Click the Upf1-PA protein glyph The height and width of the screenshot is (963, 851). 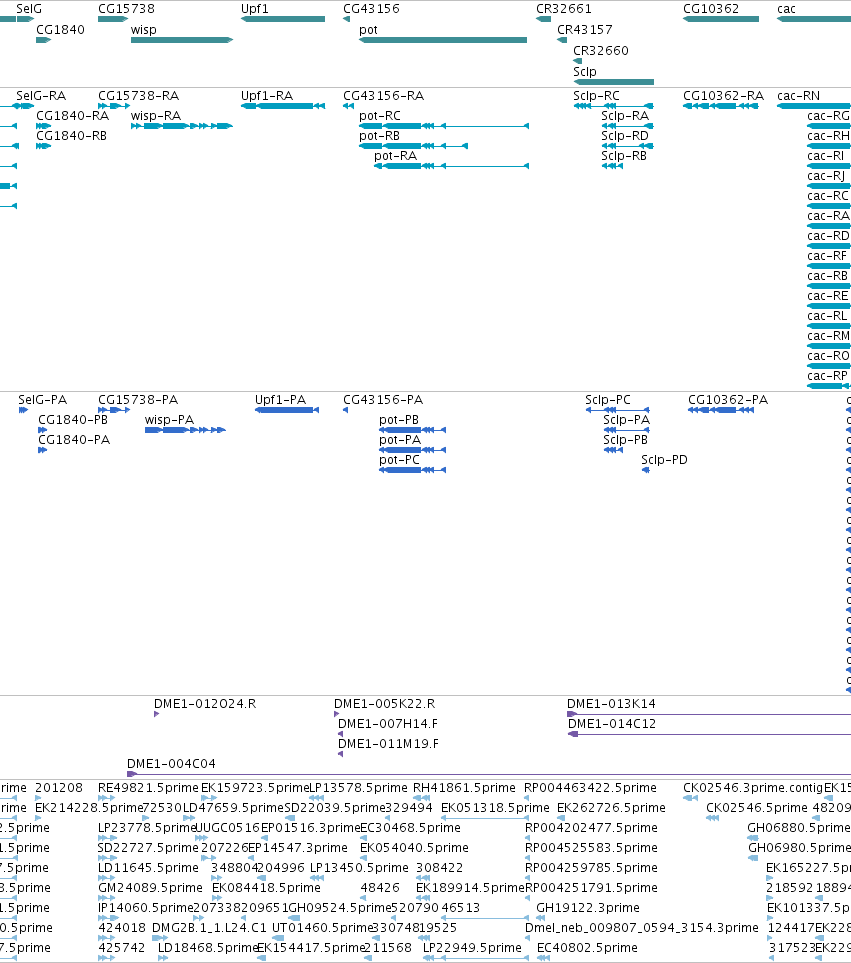point(287,410)
